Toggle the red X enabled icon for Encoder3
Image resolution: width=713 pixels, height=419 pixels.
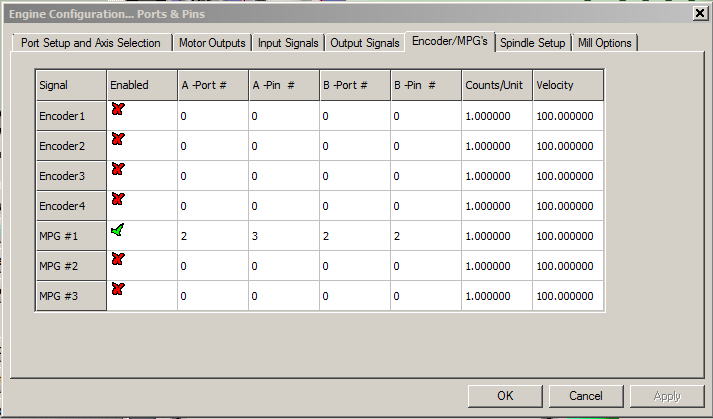(118, 169)
